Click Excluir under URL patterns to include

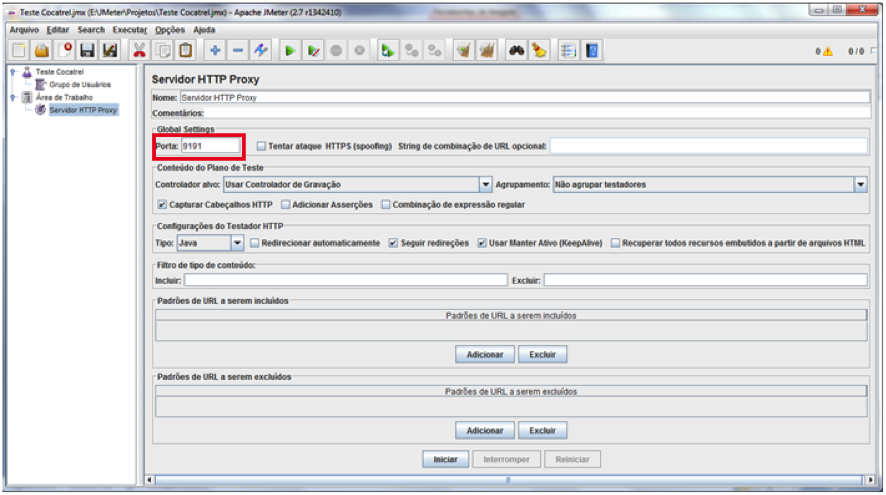pos(542,354)
